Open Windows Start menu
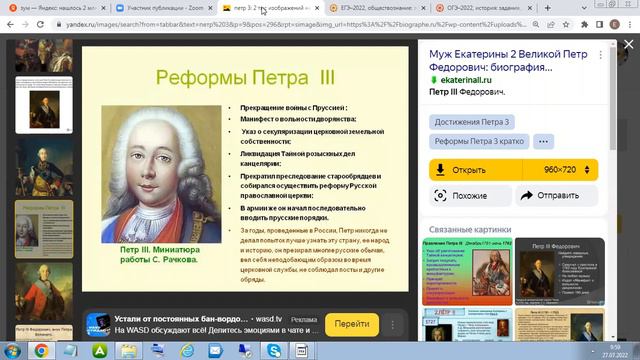Screen dimensions: 640x360 [x=11, y=351]
